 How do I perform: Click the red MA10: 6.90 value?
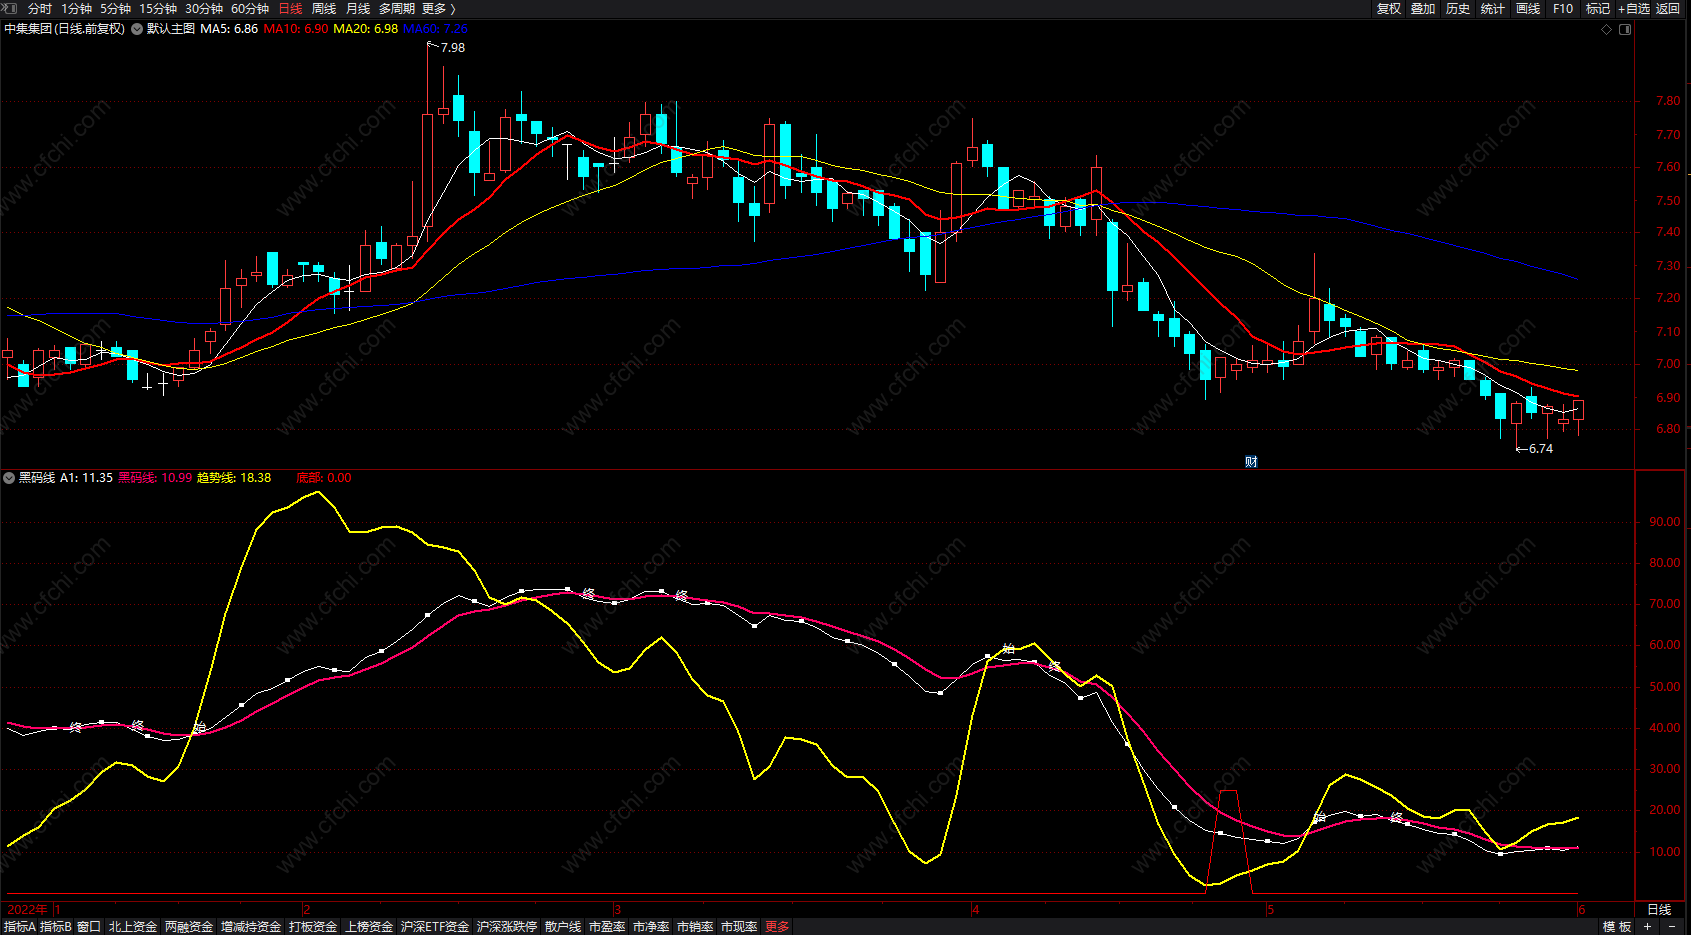pos(296,29)
